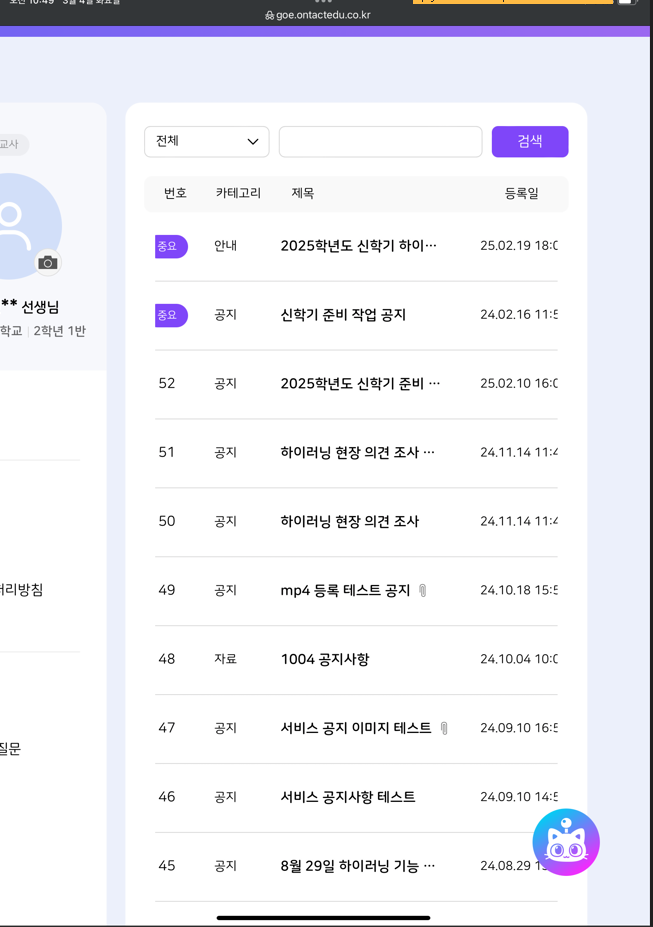
Task: Click the 등록일 column header
Action: coord(521,194)
